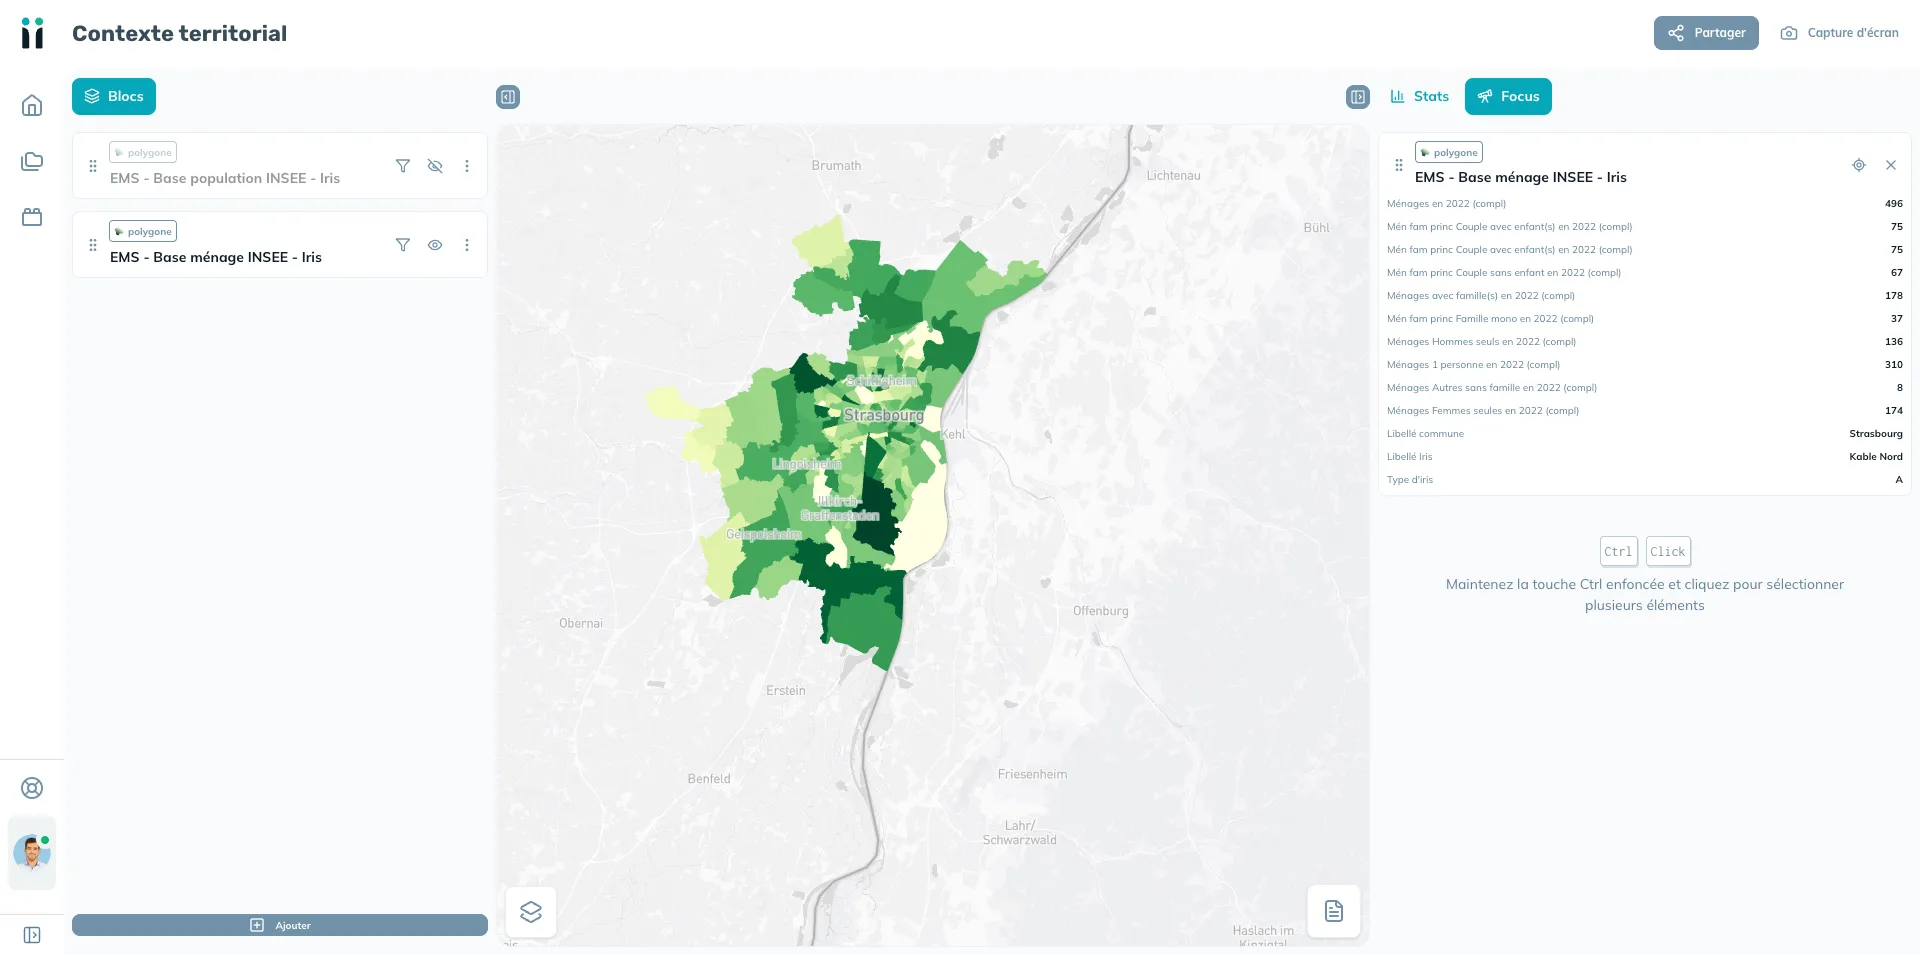The width and height of the screenshot is (1920, 955).
Task: Switch to the Stats tab
Action: point(1419,96)
